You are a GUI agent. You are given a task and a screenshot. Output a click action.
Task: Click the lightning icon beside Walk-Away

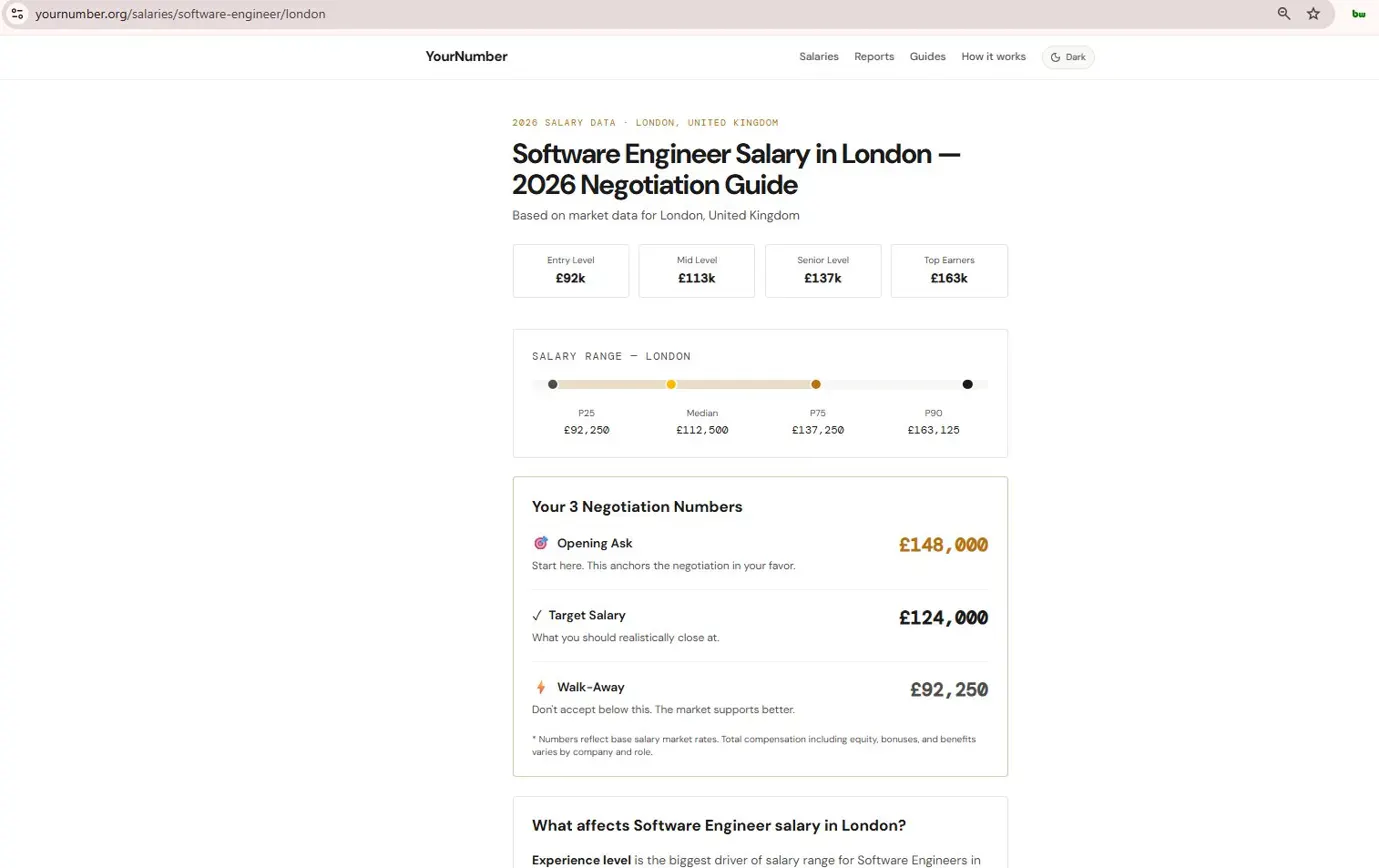point(541,687)
